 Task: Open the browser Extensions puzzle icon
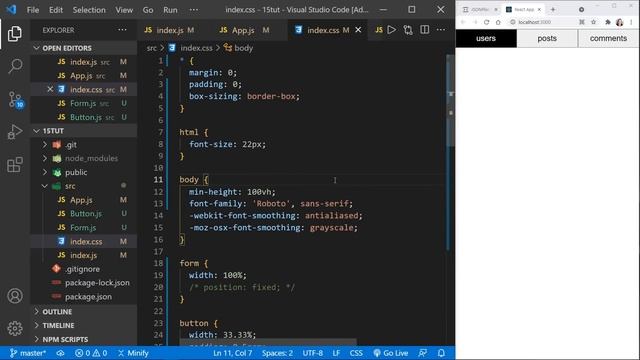[607, 22]
